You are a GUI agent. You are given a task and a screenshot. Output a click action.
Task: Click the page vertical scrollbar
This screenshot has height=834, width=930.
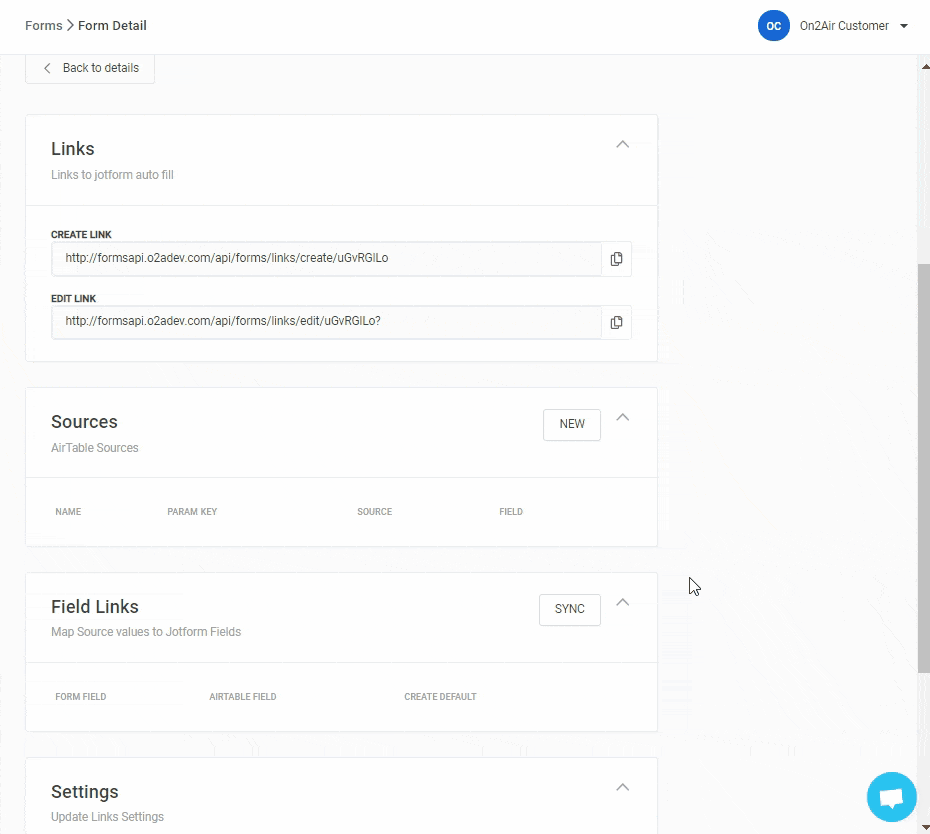[923, 468]
